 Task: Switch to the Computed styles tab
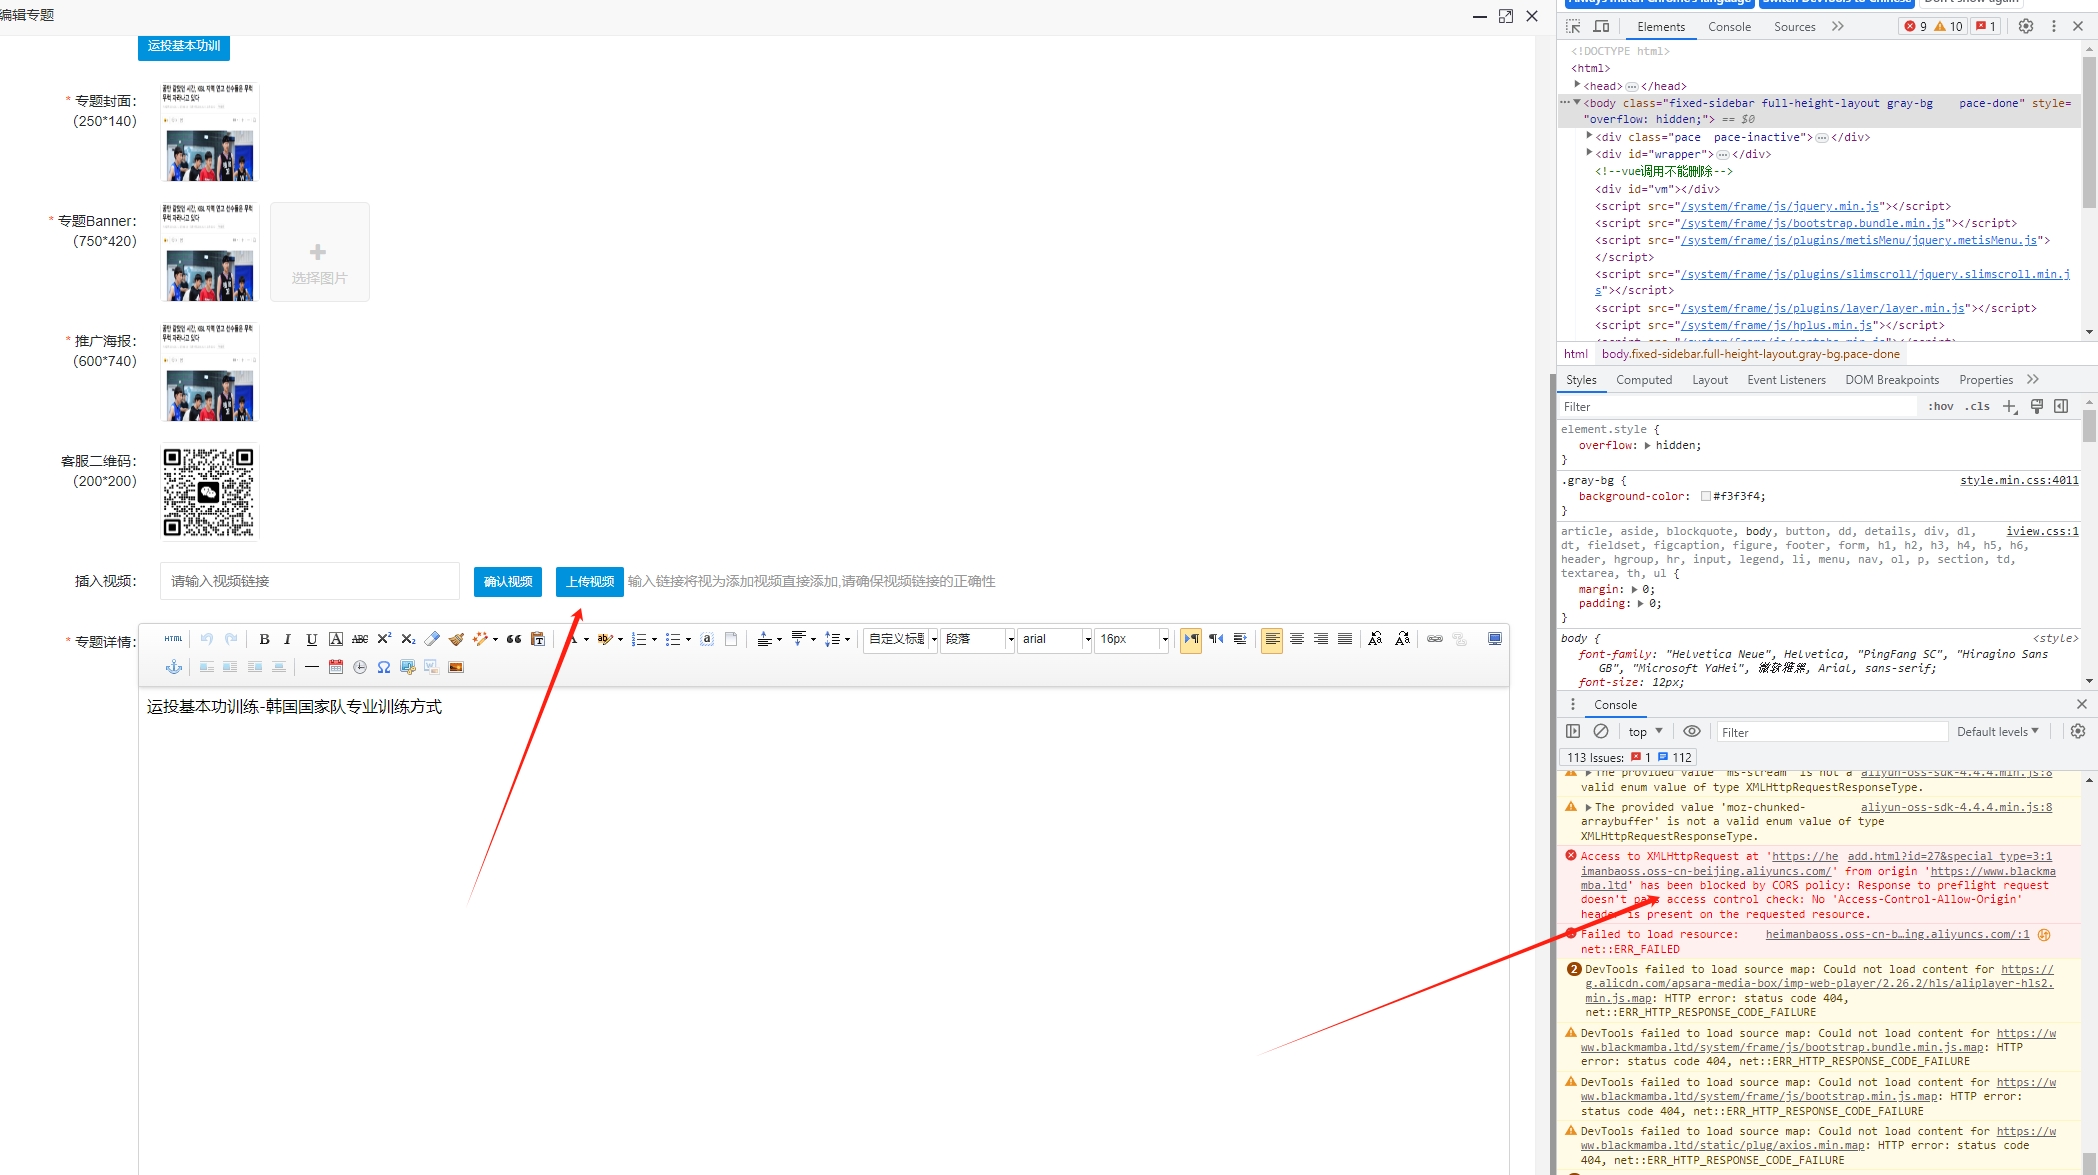(1643, 380)
